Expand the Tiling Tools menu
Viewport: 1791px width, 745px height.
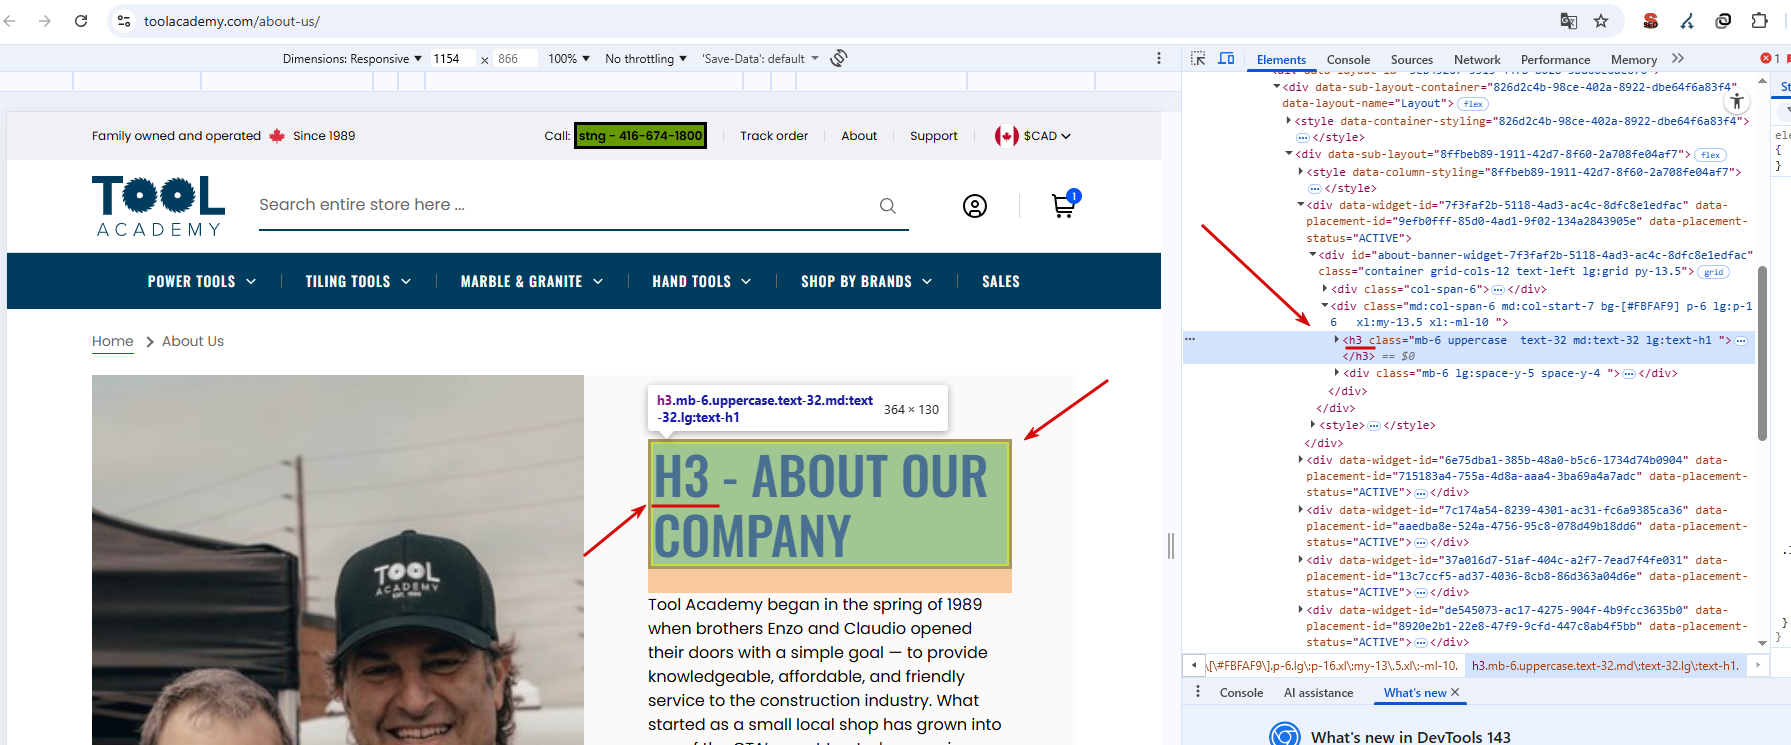[358, 282]
